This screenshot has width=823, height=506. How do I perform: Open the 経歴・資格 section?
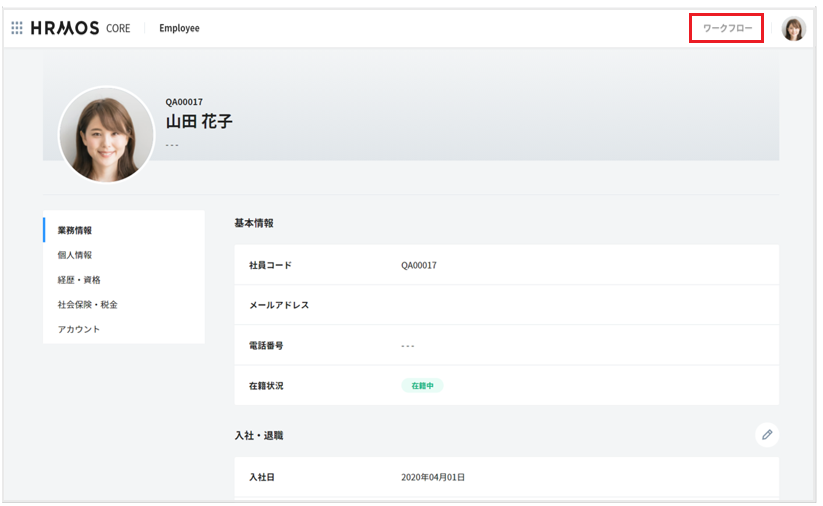click(x=79, y=280)
